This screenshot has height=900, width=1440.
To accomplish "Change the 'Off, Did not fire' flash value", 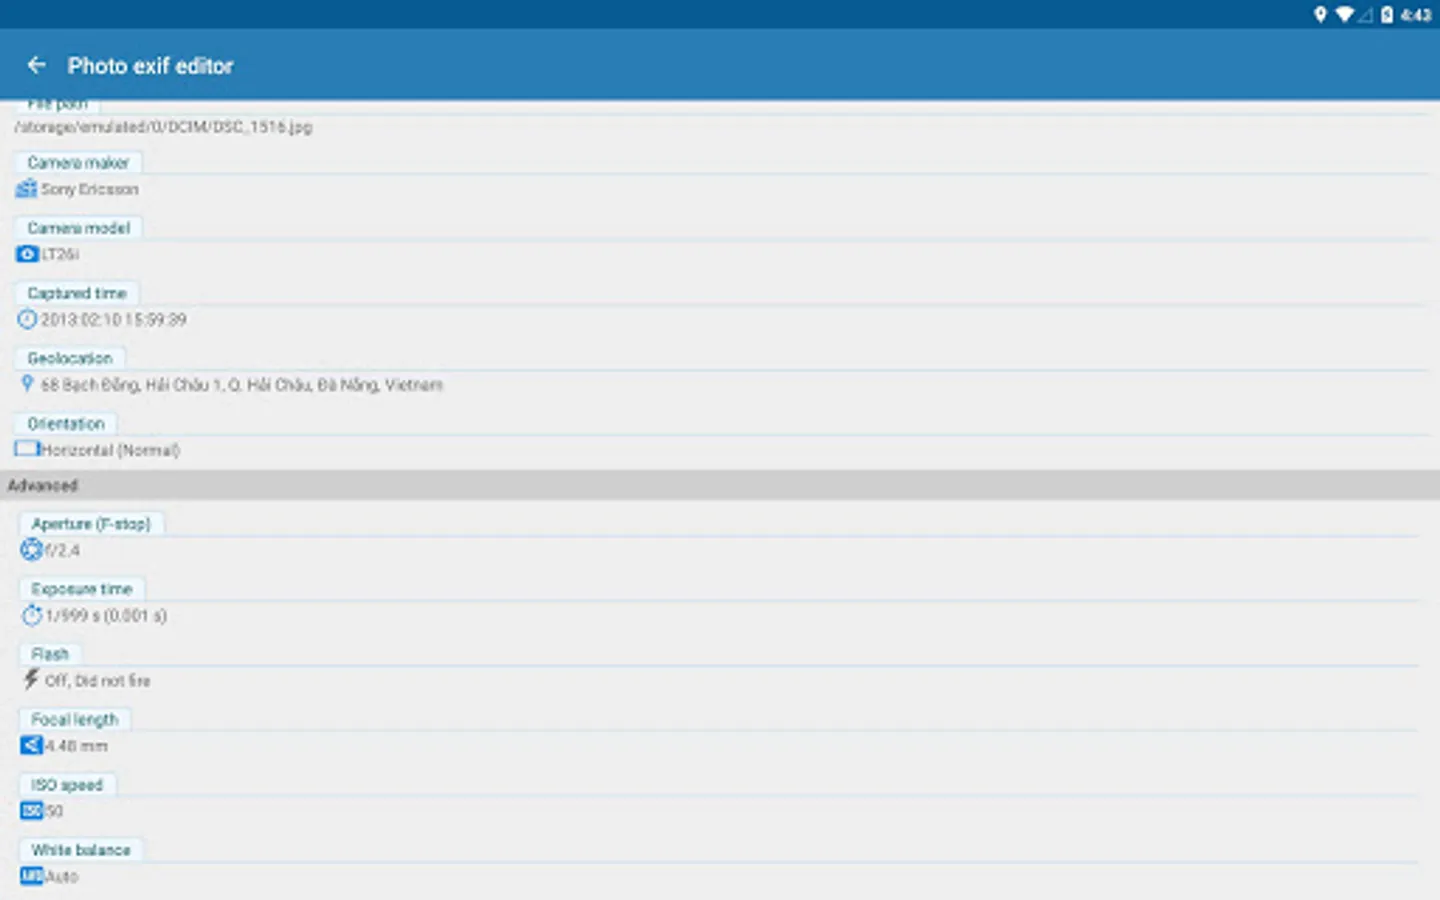I will click(98, 680).
